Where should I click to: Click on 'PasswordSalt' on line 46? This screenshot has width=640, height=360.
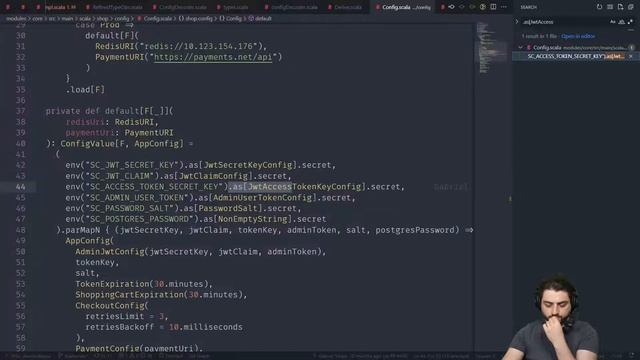tap(228, 208)
